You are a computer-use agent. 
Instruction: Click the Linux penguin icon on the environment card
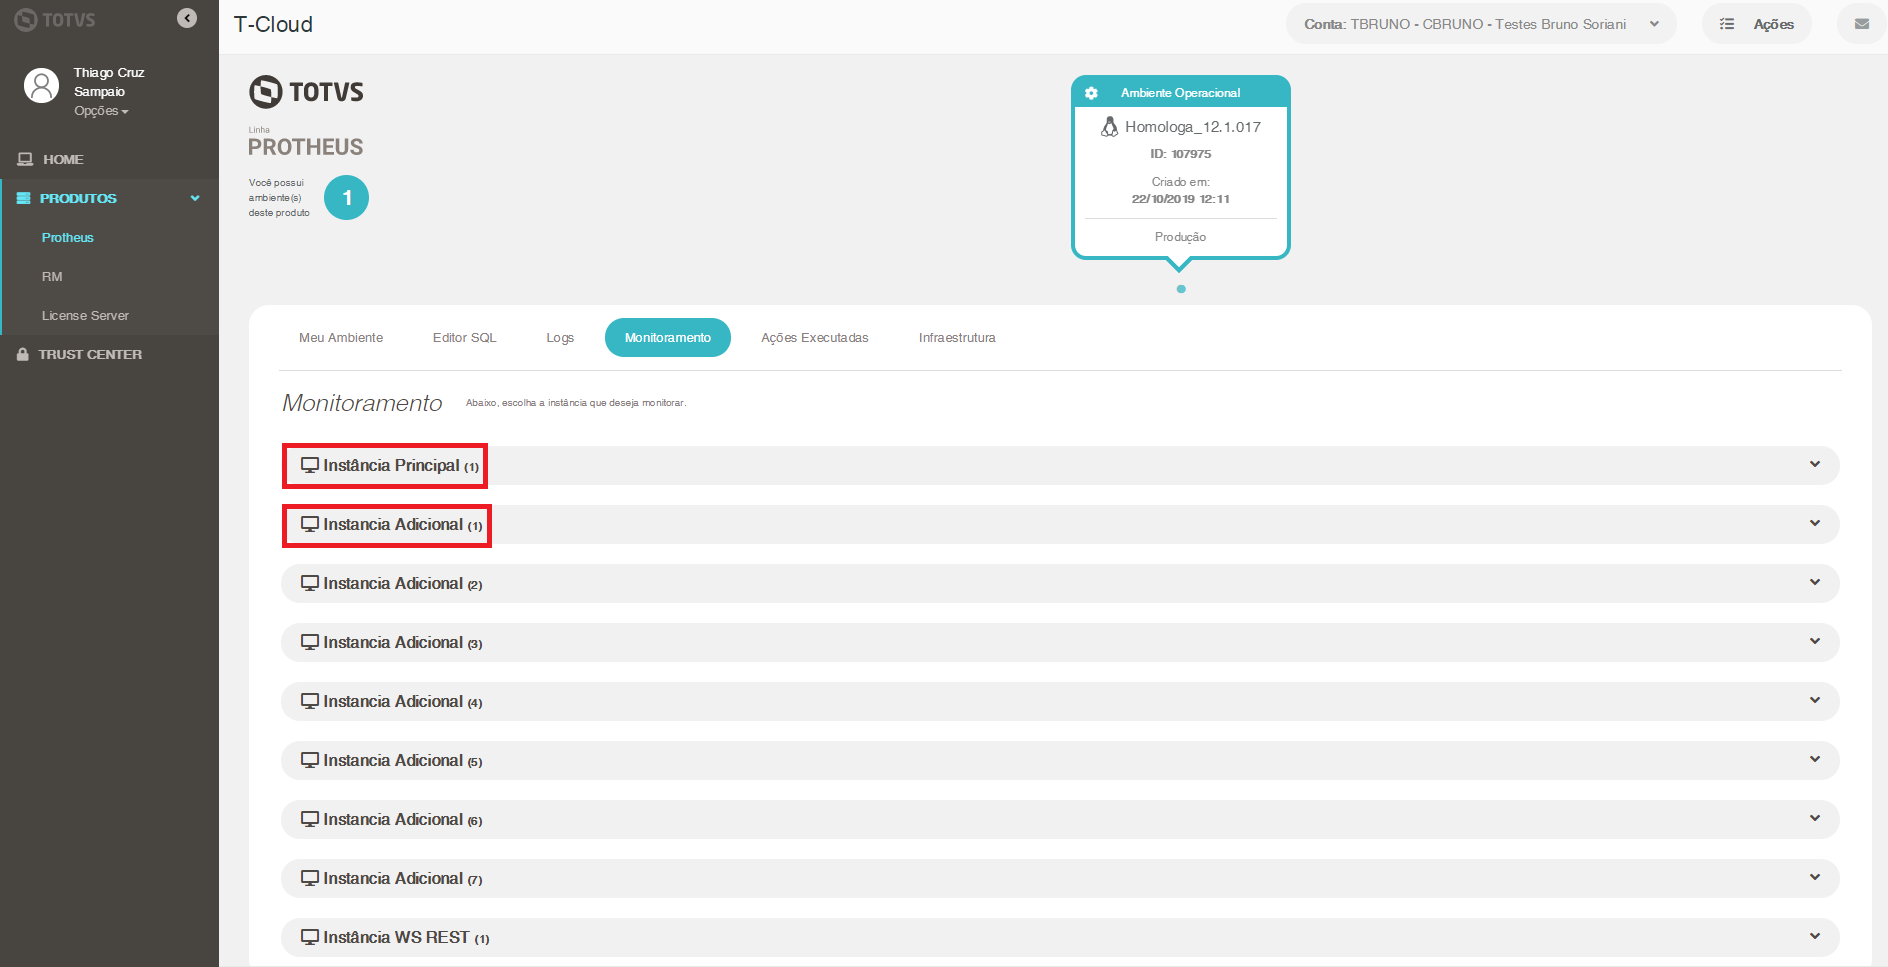[1109, 127]
